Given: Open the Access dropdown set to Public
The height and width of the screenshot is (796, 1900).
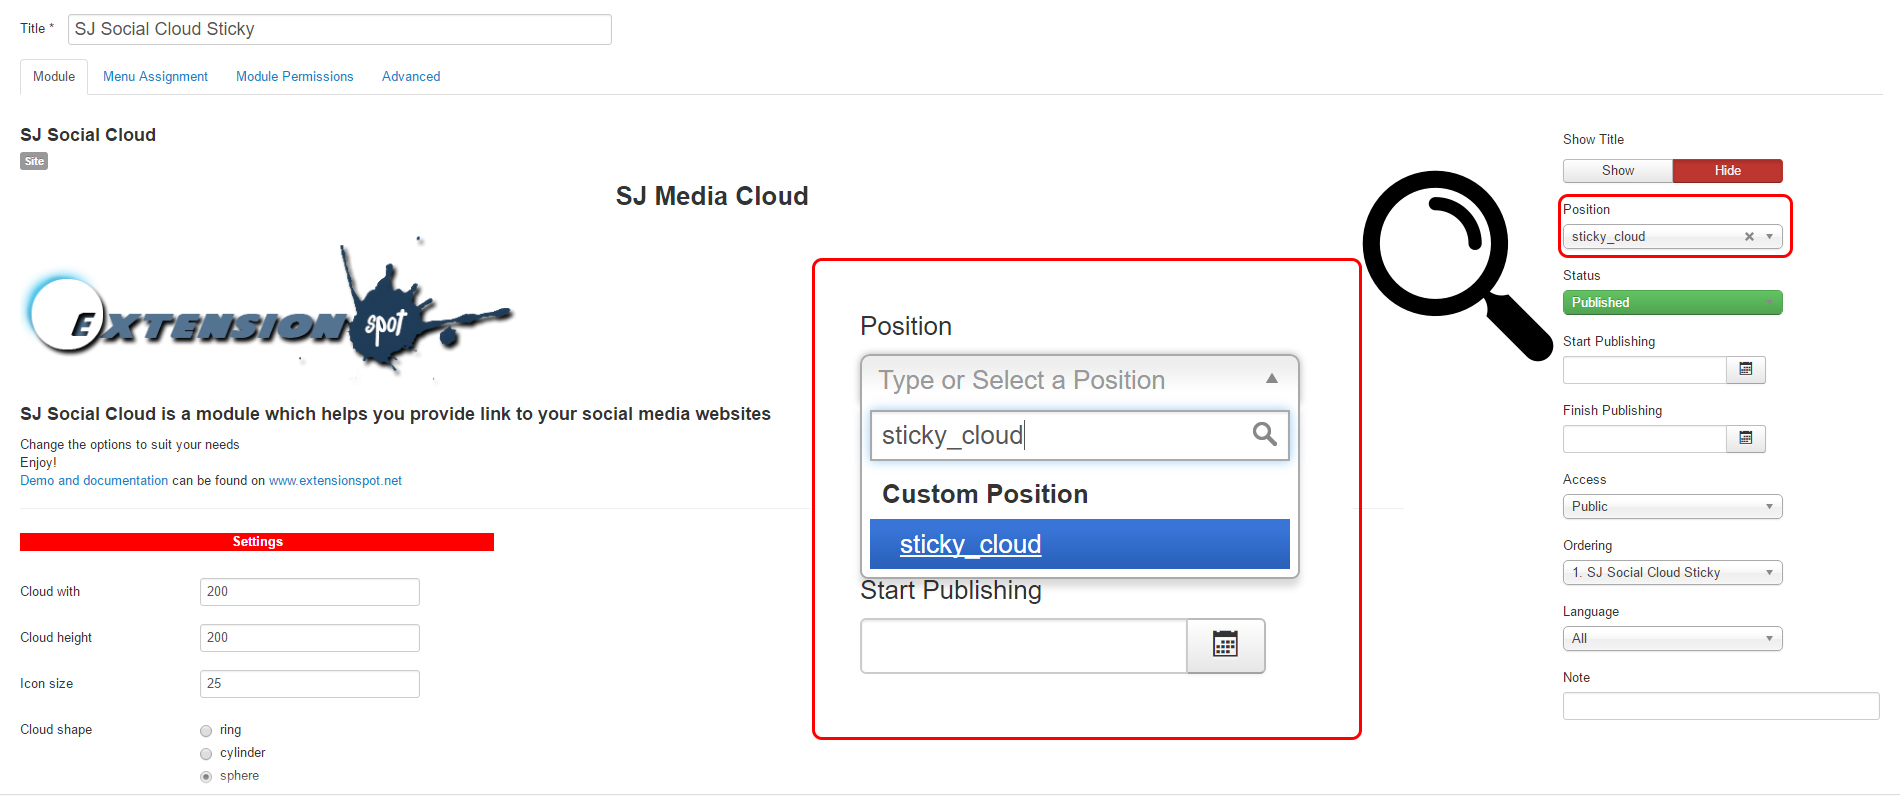Looking at the screenshot, I should pos(1672,507).
